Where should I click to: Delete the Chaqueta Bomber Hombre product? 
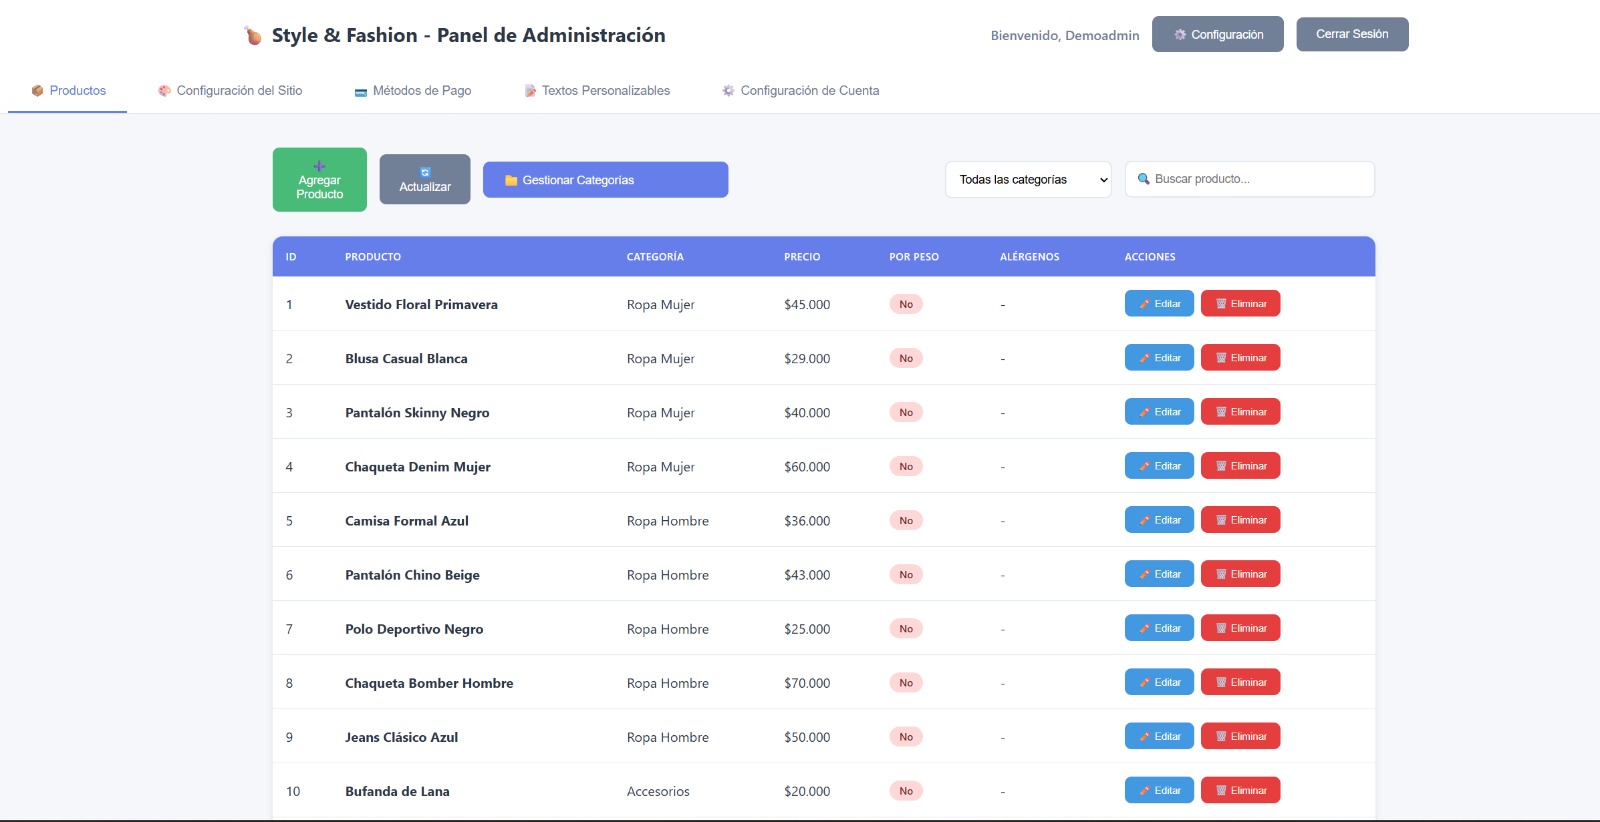[1240, 682]
